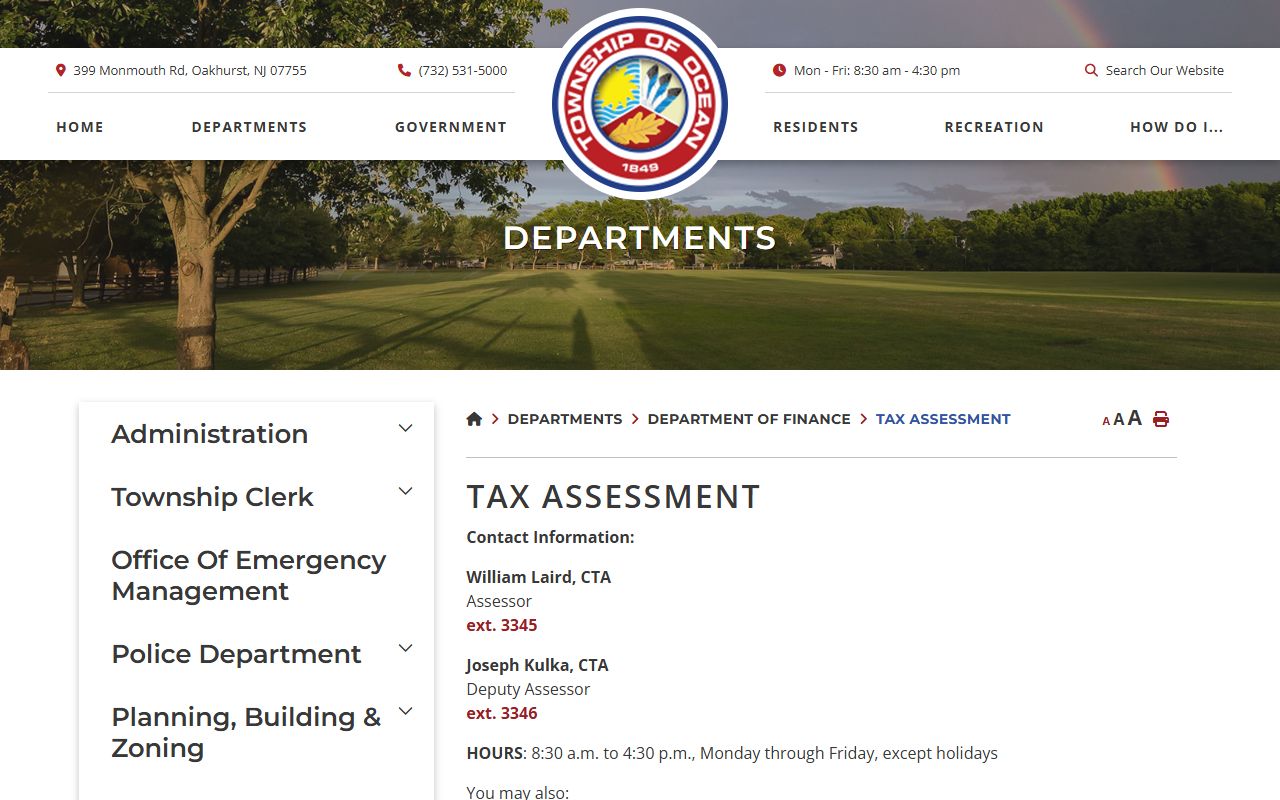Screen dimensions: 1280x800
Task: Click the search magnifier icon
Action: point(1091,70)
